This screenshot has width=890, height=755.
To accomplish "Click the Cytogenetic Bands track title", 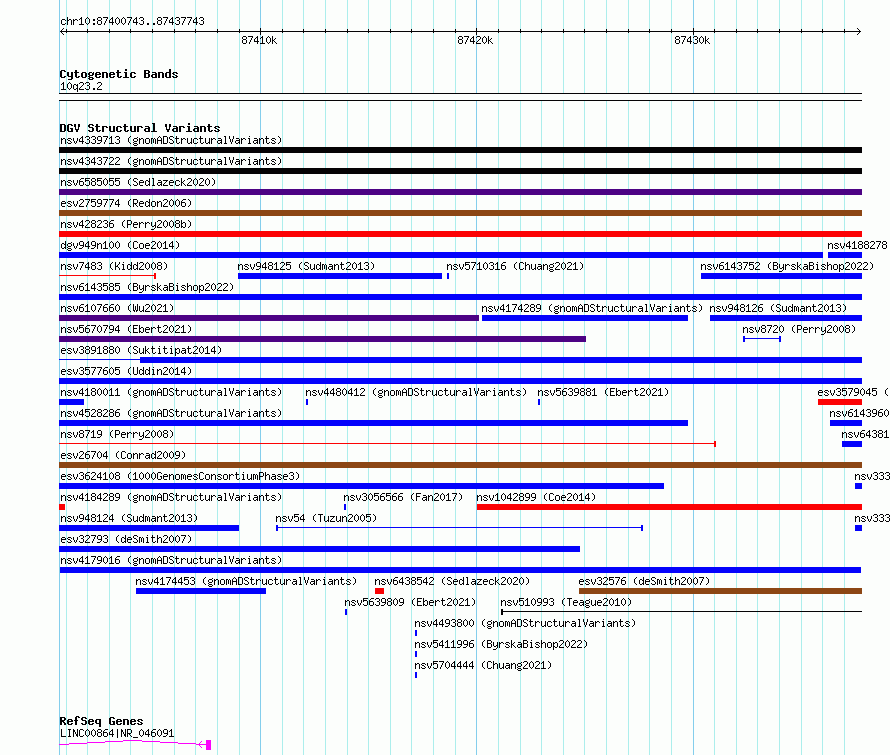I will point(119,74).
